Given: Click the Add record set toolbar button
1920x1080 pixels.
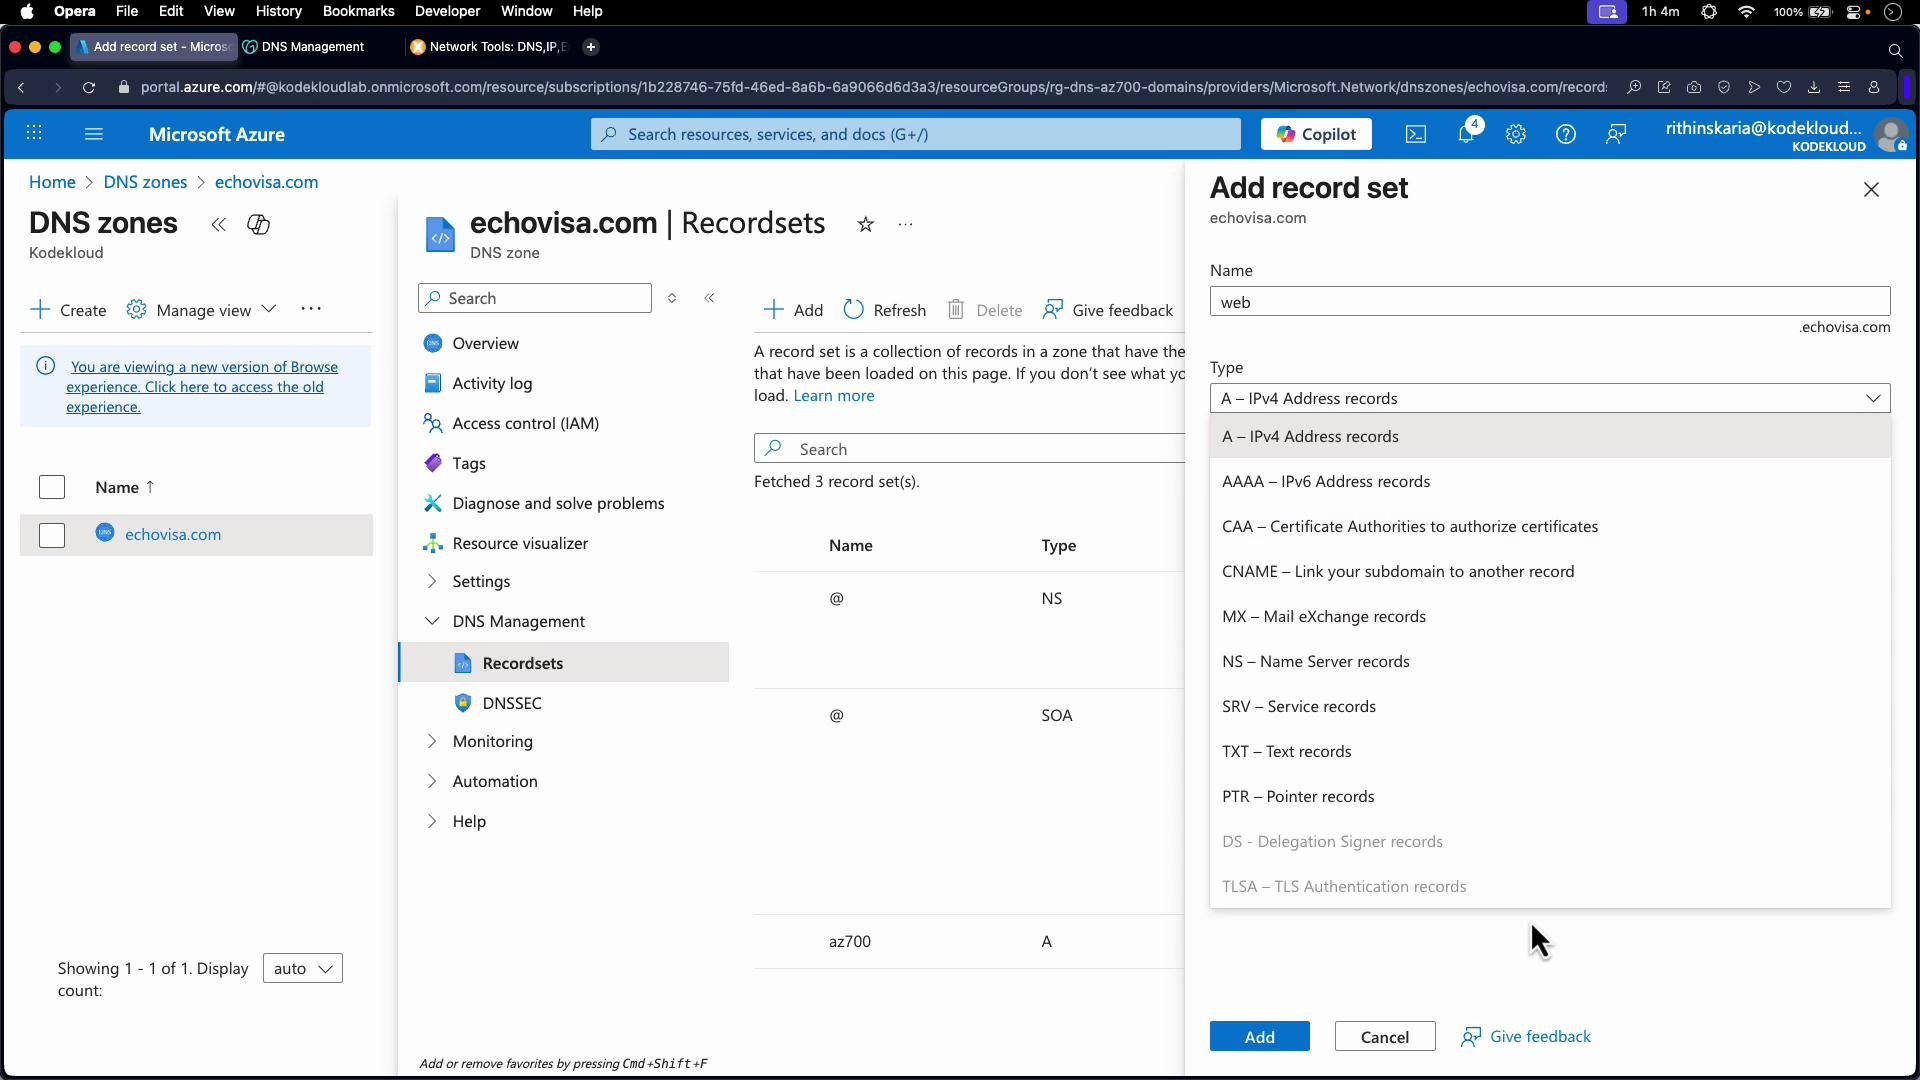Looking at the screenshot, I should (793, 310).
